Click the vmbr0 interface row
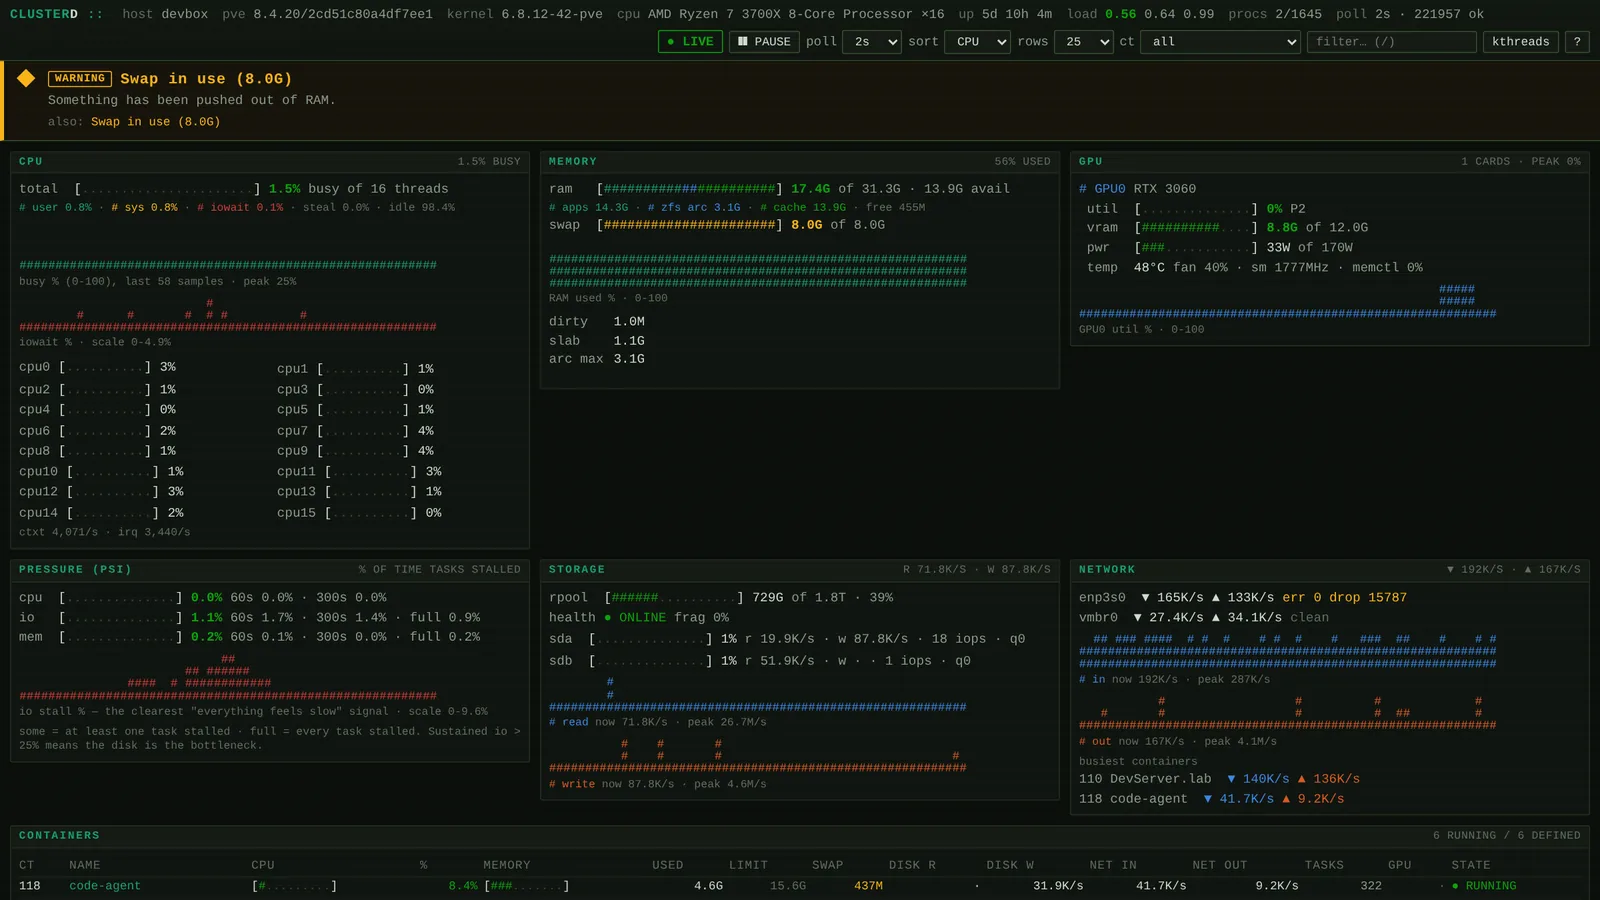Image resolution: width=1600 pixels, height=900 pixels. tap(1204, 618)
